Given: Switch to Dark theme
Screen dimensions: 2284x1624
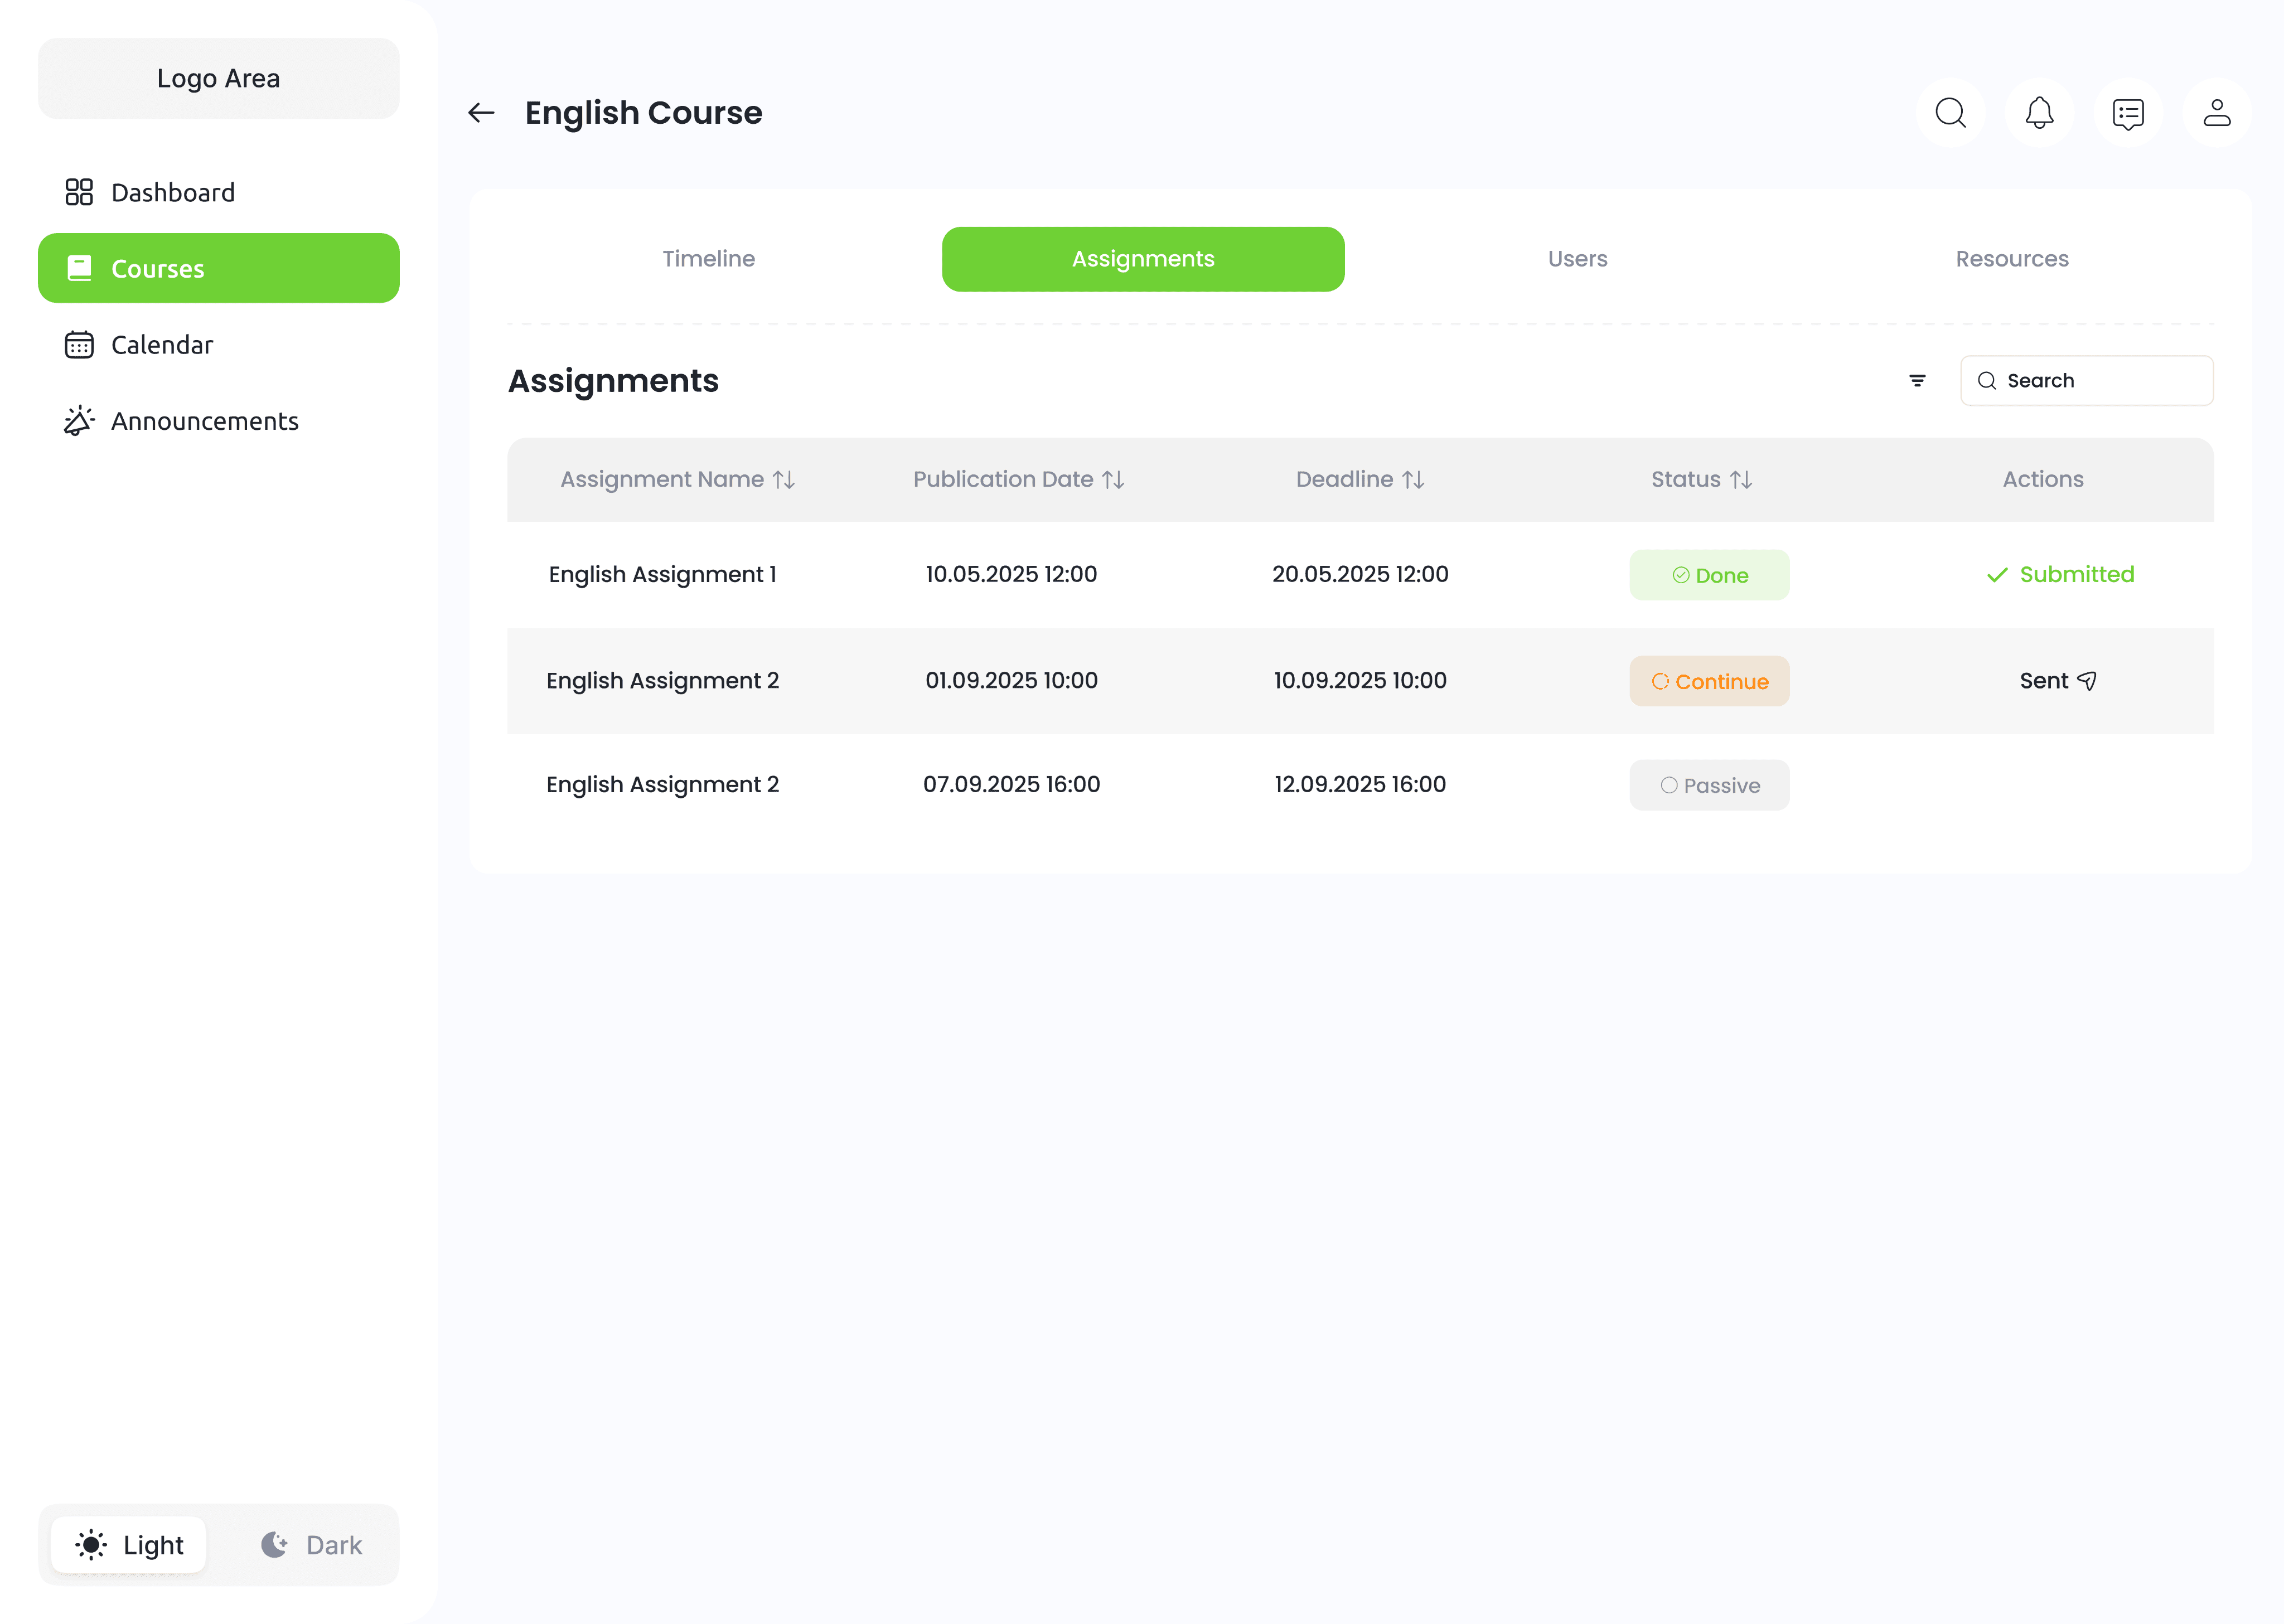Looking at the screenshot, I should coord(311,1545).
